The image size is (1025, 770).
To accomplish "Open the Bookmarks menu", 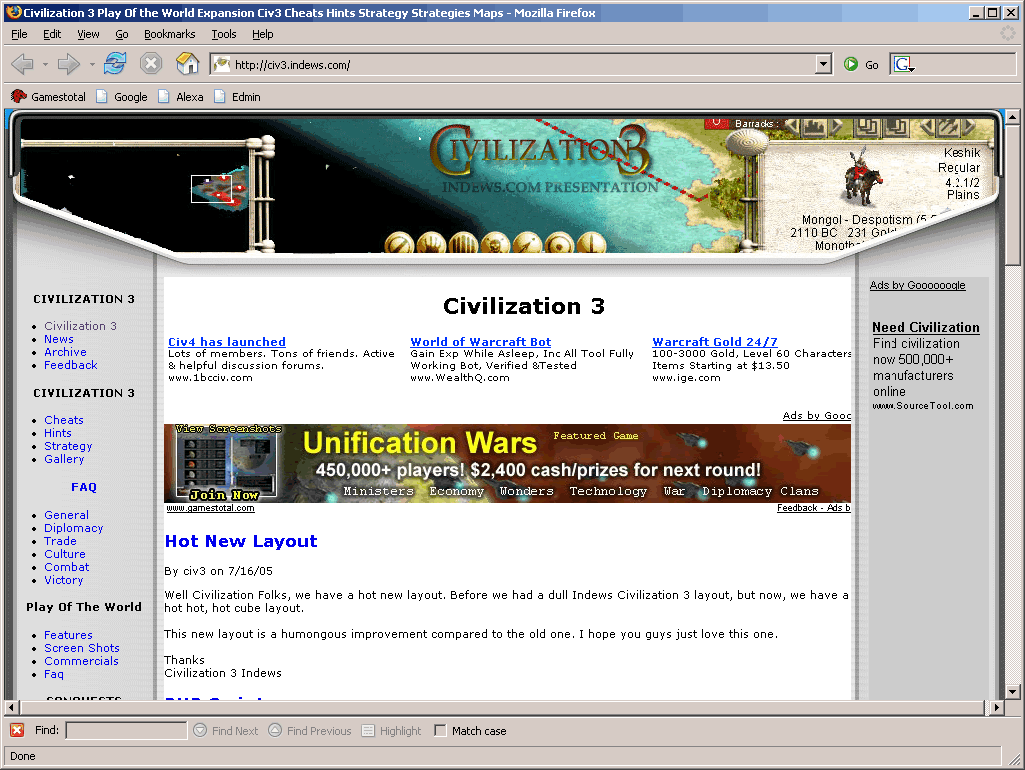I will (169, 34).
